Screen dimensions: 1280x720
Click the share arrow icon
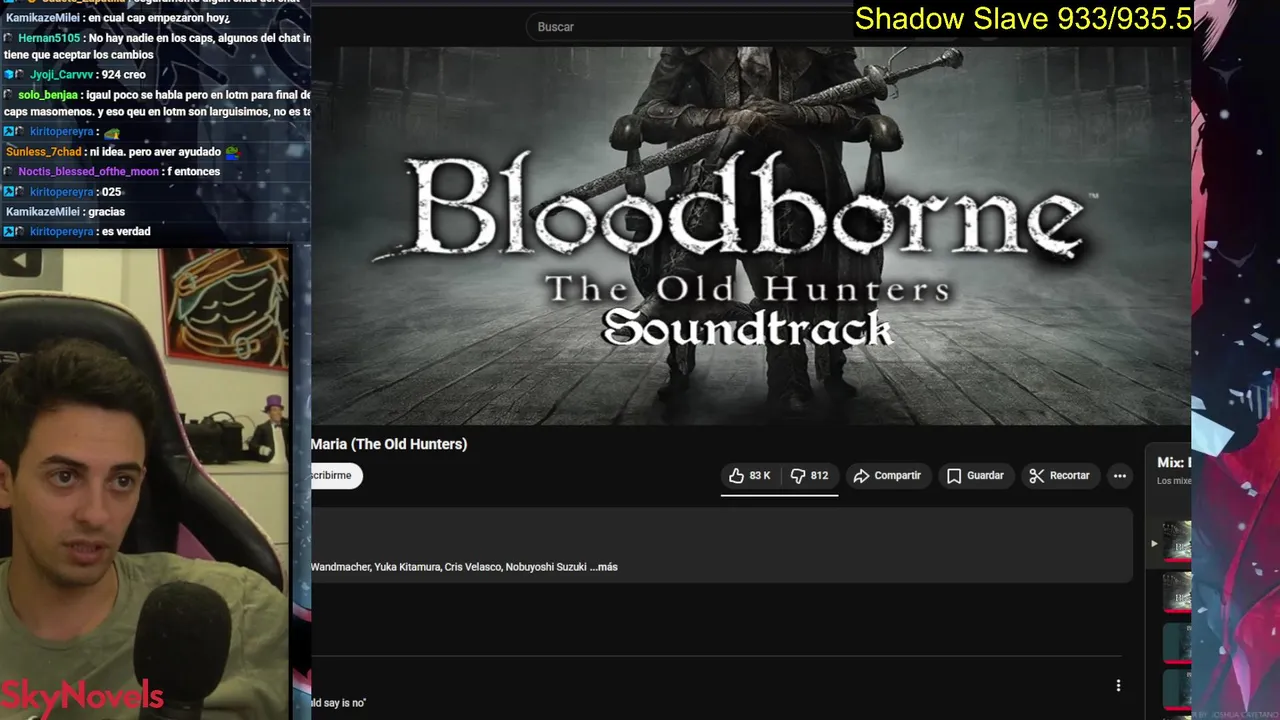click(x=861, y=476)
